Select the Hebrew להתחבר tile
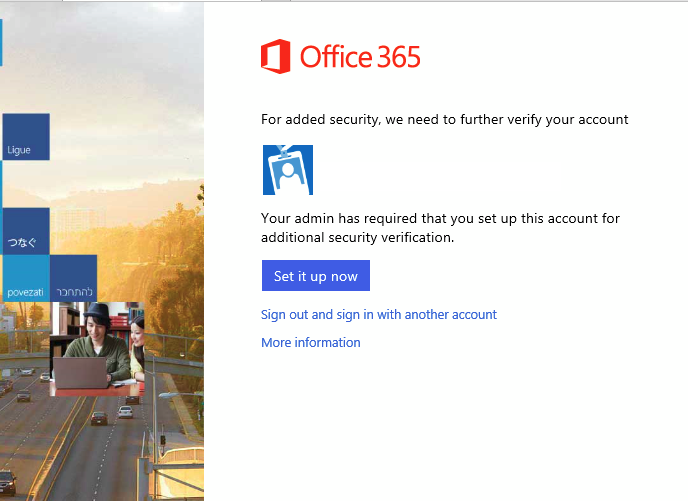Screen dimensions: 688x501 [x=74, y=279]
